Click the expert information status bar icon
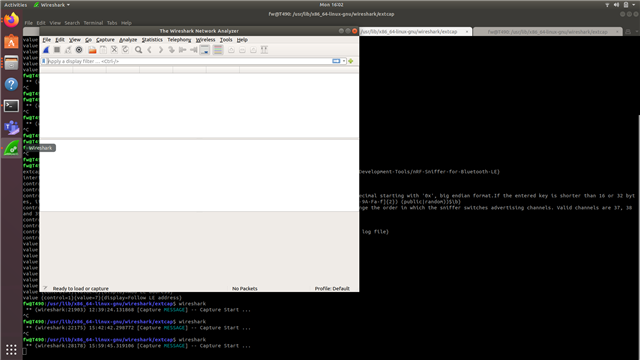Image resolution: width=640 pixels, height=360 pixels. click(x=45, y=288)
